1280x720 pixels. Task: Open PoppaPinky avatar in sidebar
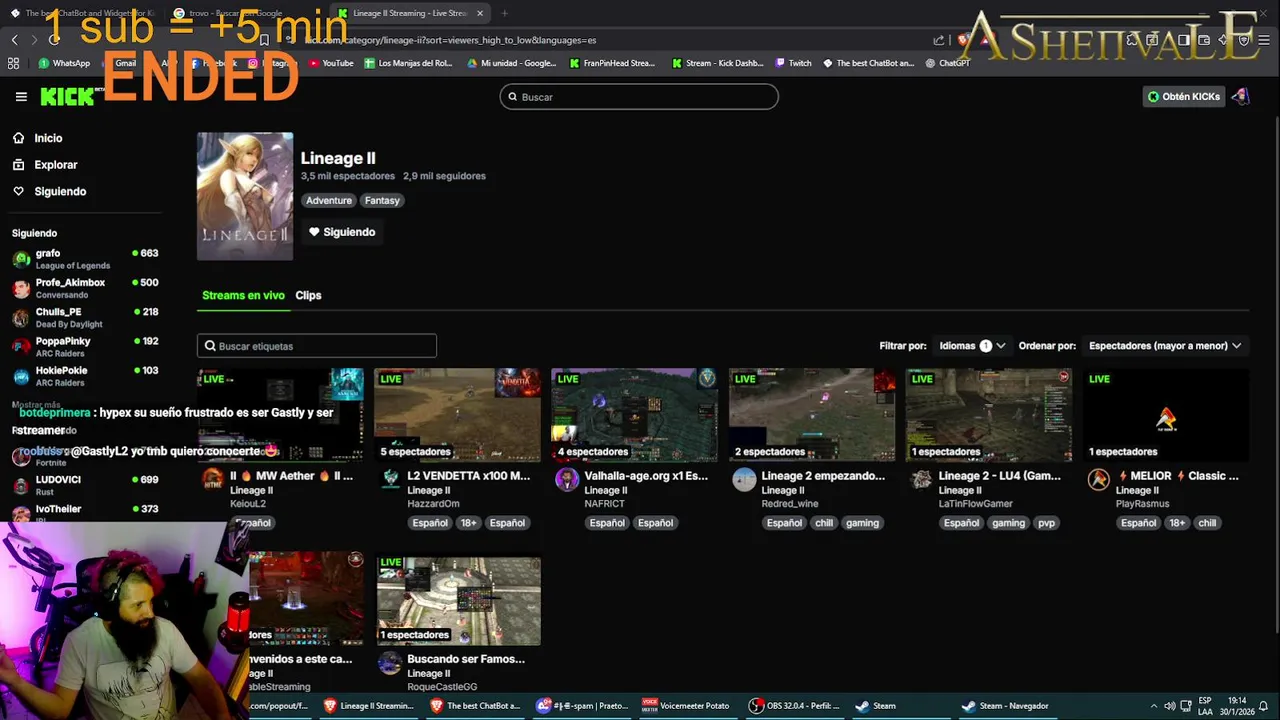(21, 347)
